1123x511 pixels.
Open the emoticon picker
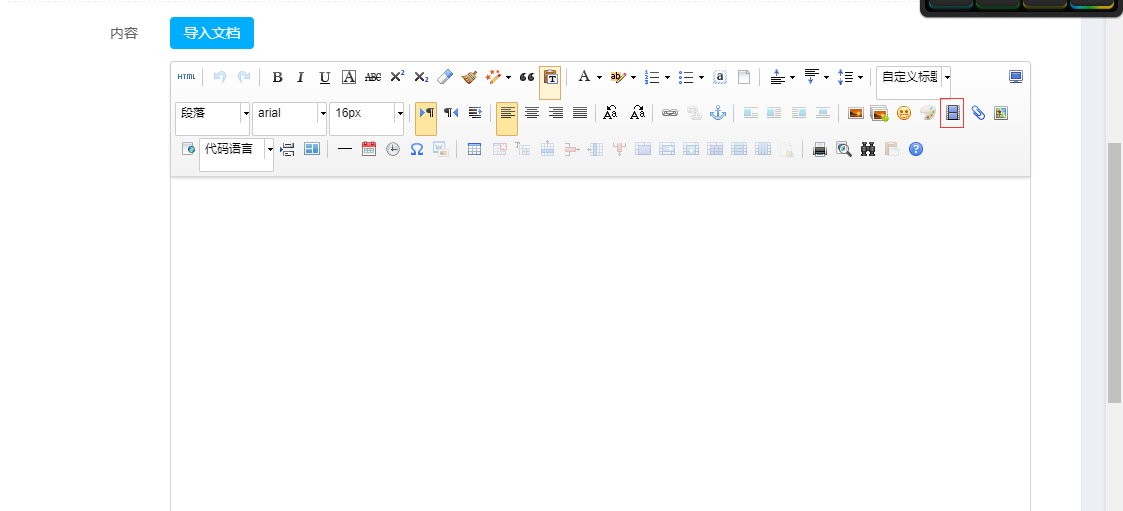(x=904, y=113)
